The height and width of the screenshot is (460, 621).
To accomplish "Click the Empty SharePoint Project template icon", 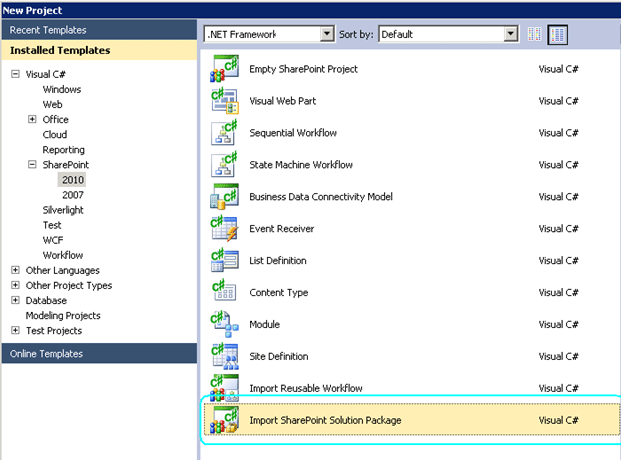I will click(224, 69).
